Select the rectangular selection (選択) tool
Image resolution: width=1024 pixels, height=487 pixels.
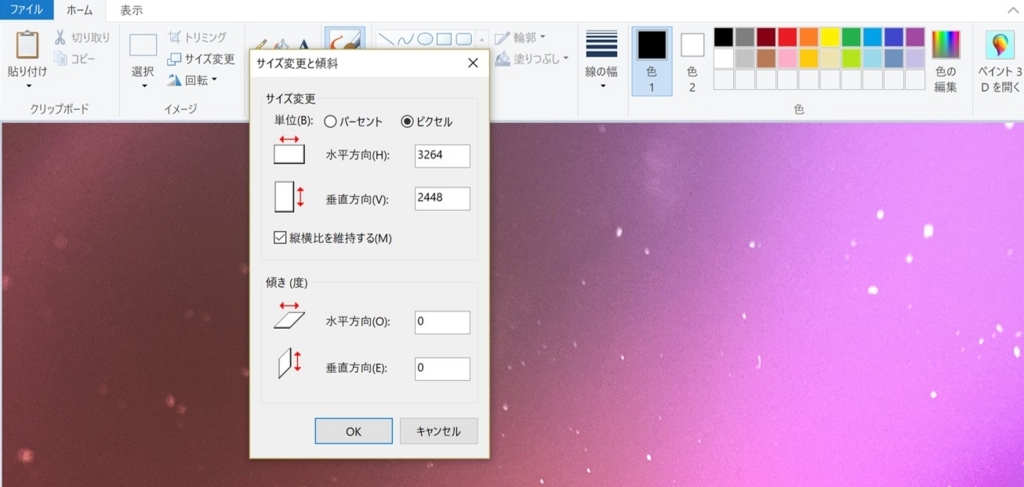point(143,46)
